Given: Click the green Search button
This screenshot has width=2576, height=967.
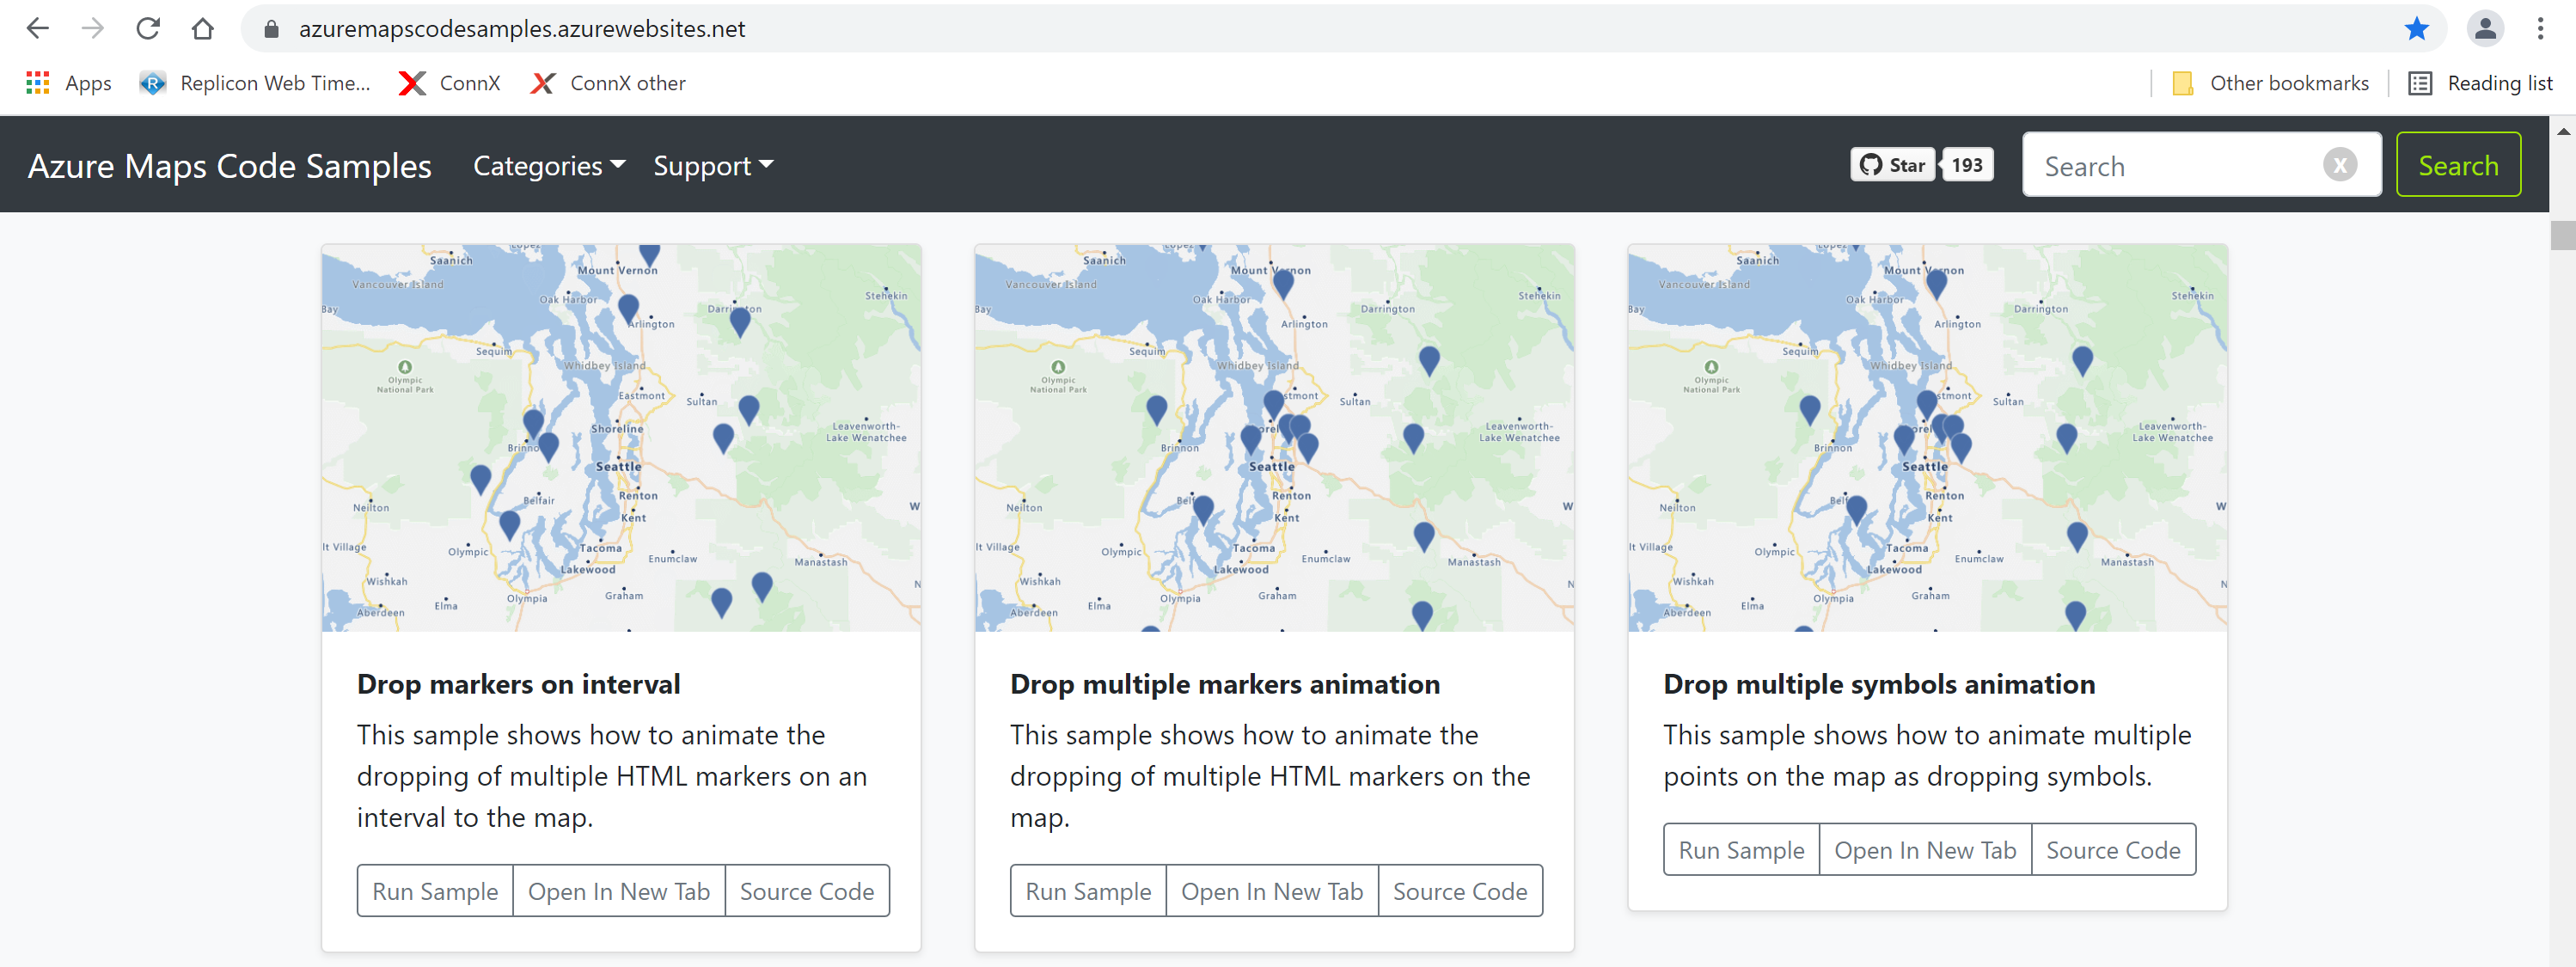Looking at the screenshot, I should point(2458,165).
